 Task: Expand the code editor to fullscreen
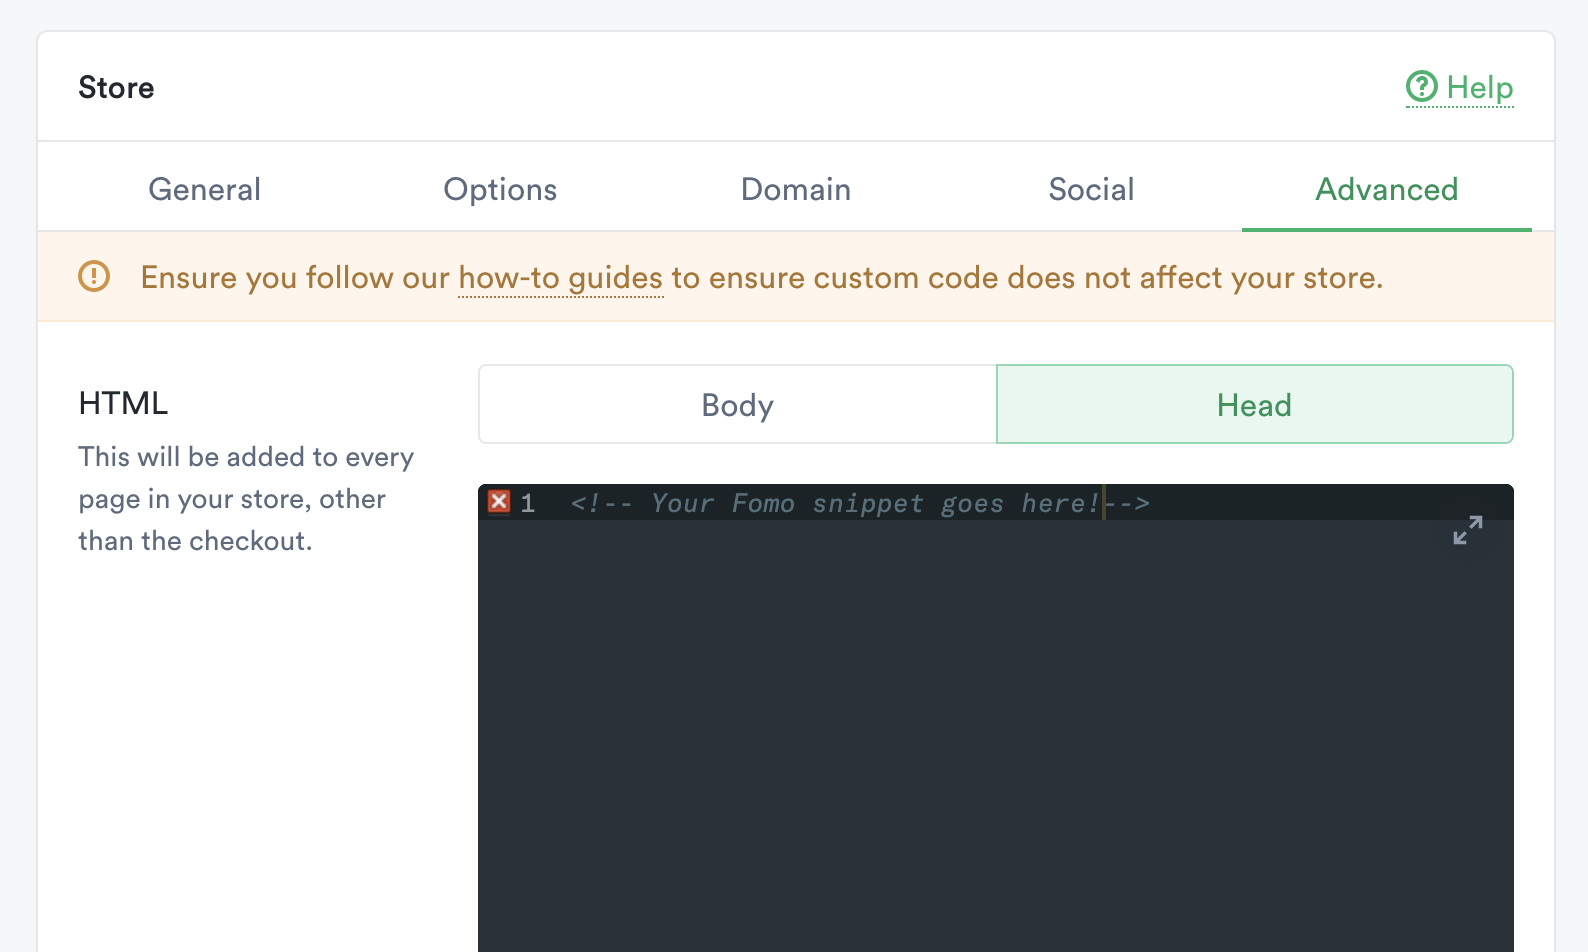click(1467, 530)
